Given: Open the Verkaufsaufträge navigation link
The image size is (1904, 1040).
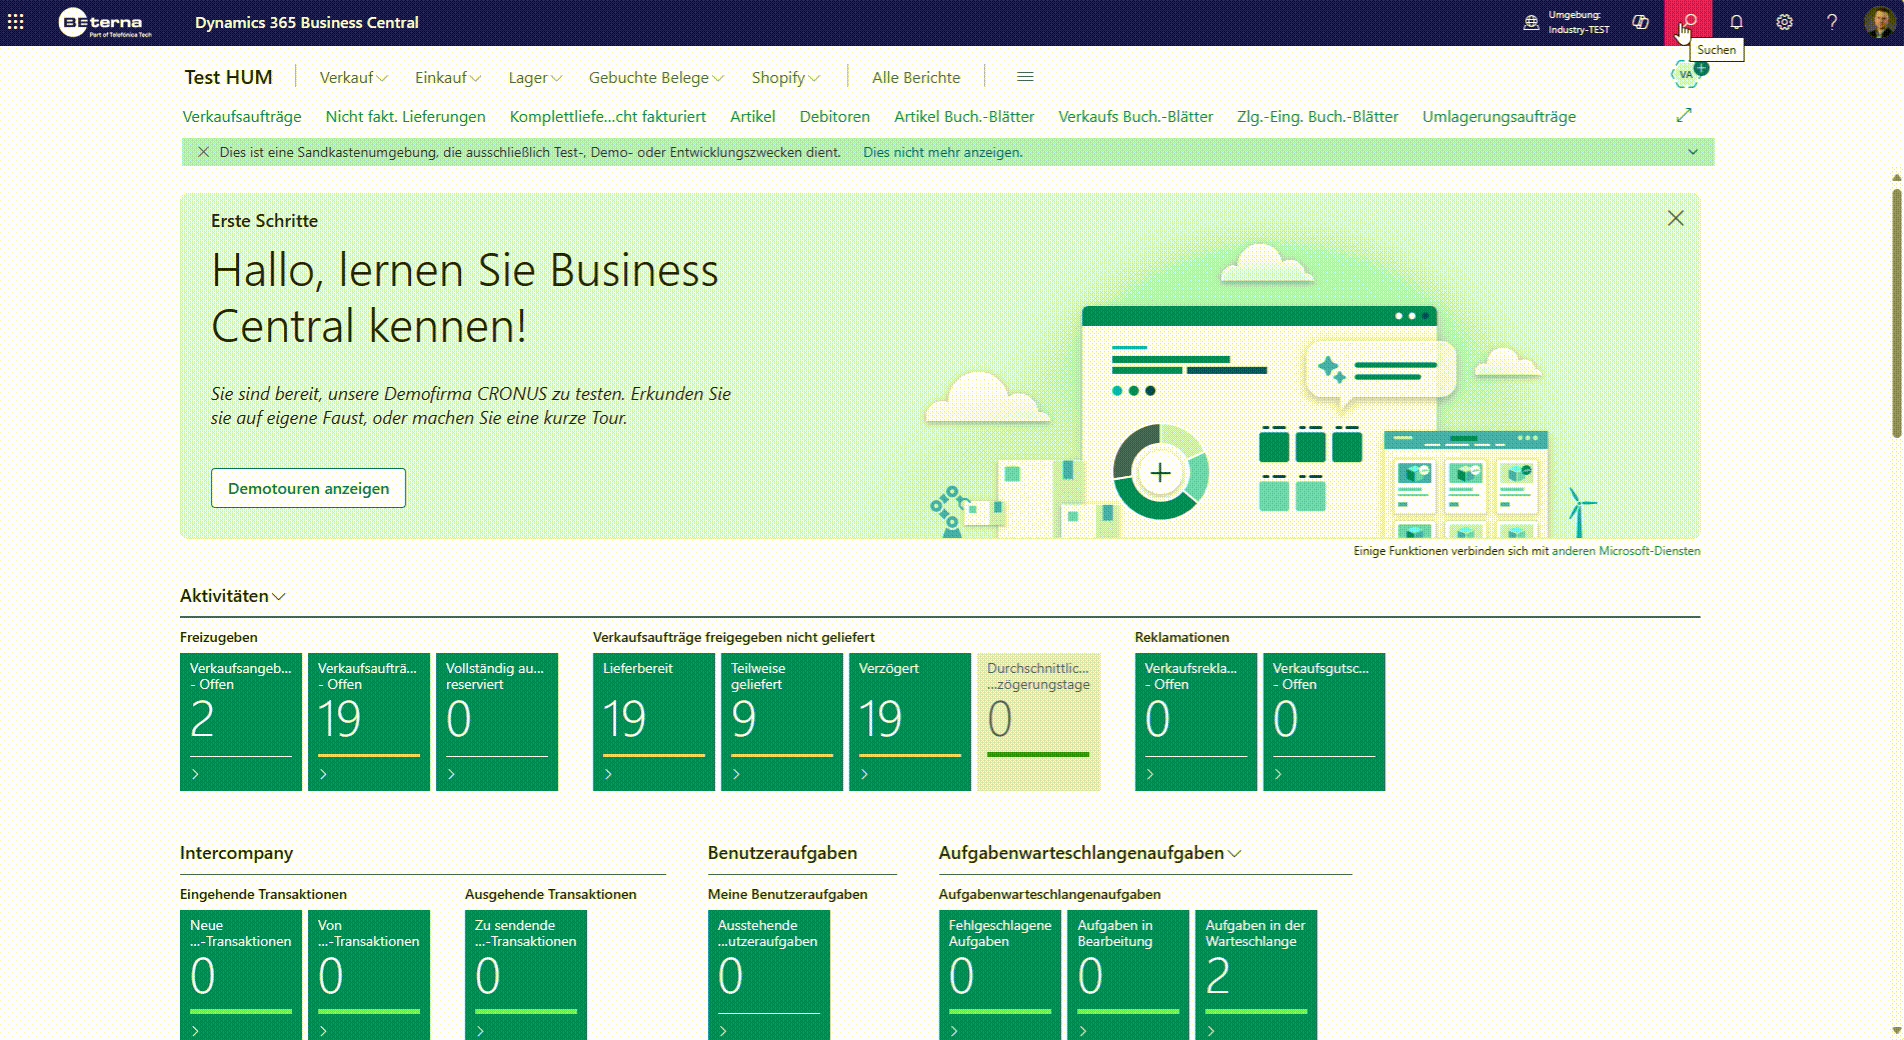Looking at the screenshot, I should pyautogui.click(x=242, y=116).
